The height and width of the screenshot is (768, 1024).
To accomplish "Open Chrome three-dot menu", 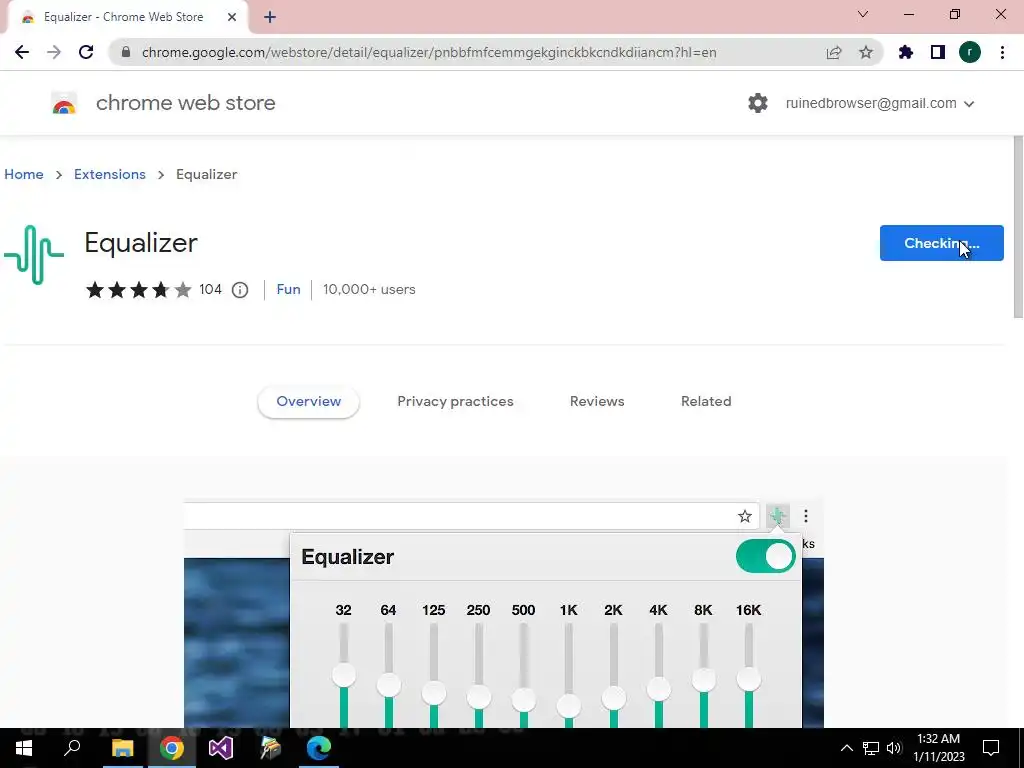I will pos(1002,52).
